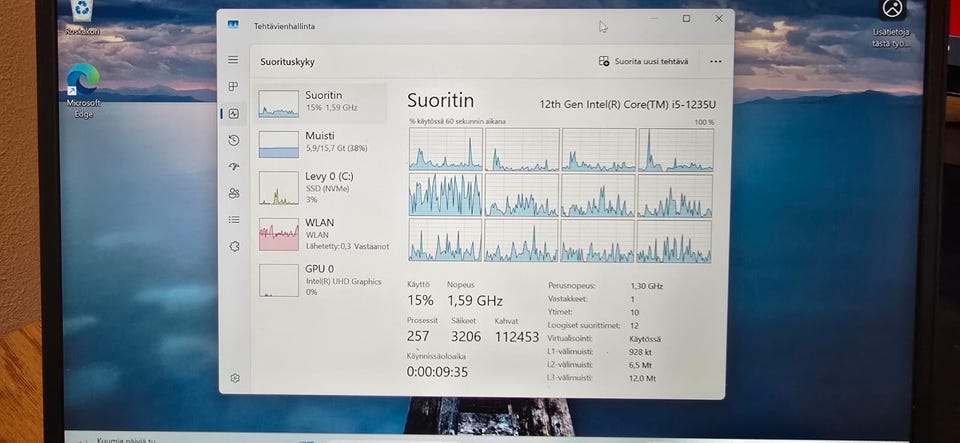Click the Intel(R) UHD Graphics text
The width and height of the screenshot is (960, 443).
pyautogui.click(x=343, y=282)
